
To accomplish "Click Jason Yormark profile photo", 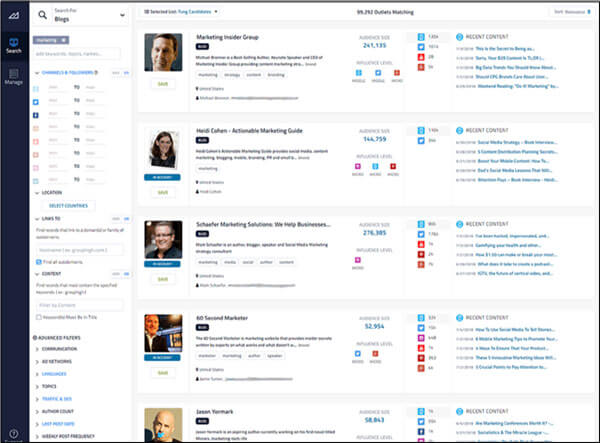I will [163, 425].
